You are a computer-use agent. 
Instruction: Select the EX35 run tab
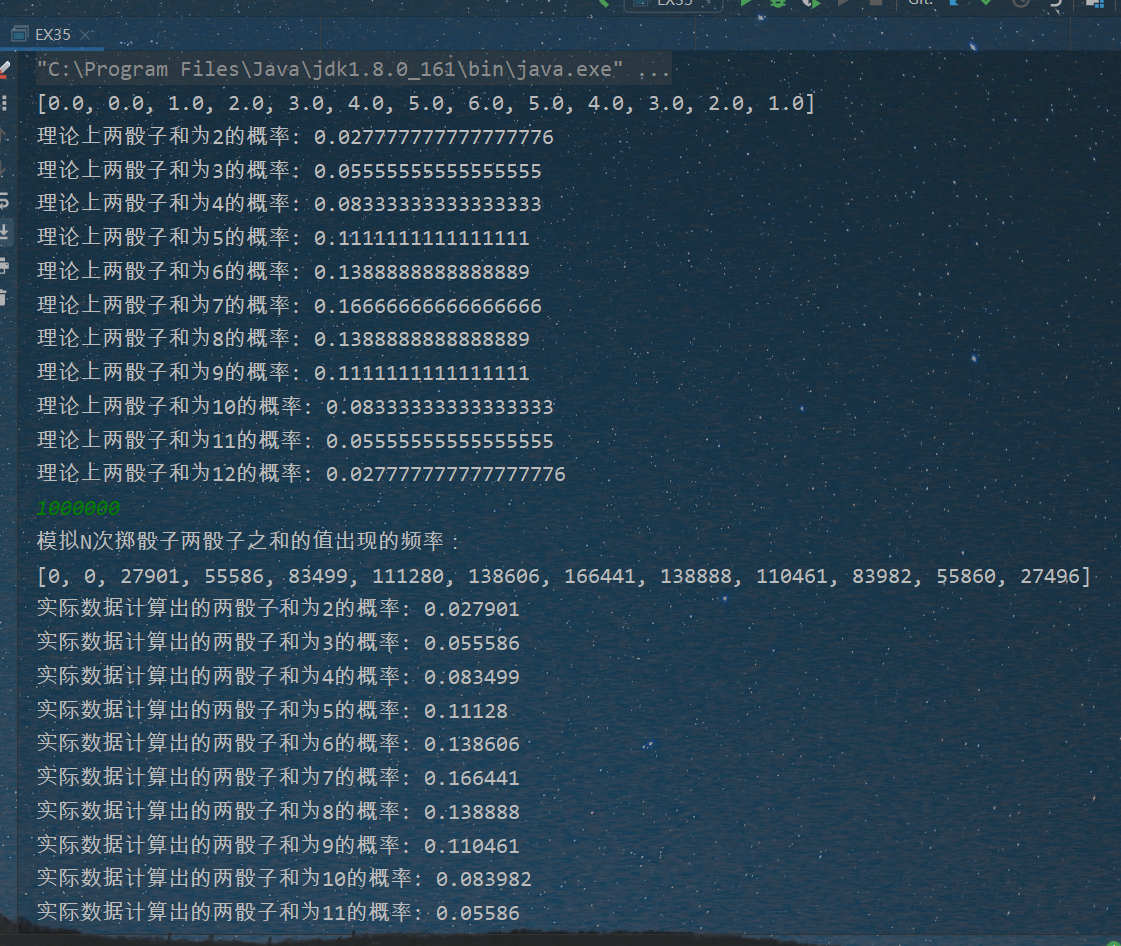[50, 34]
